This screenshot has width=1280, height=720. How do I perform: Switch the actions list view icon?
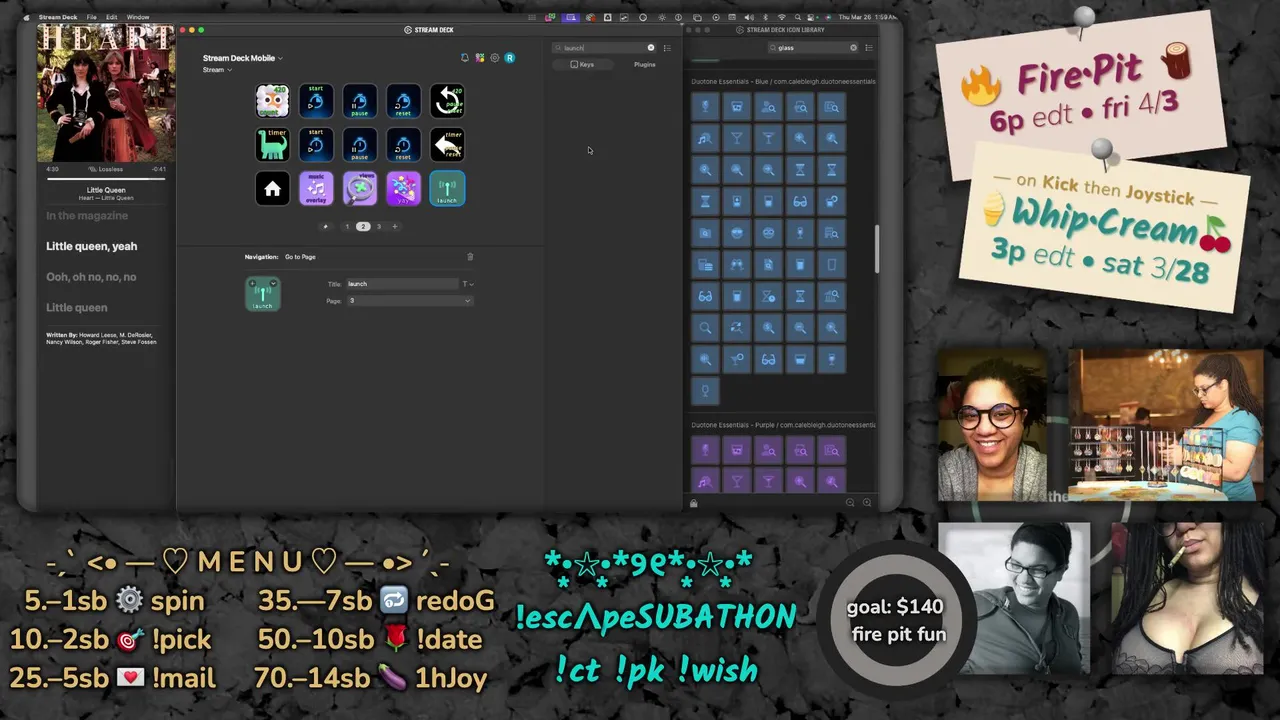tap(667, 48)
